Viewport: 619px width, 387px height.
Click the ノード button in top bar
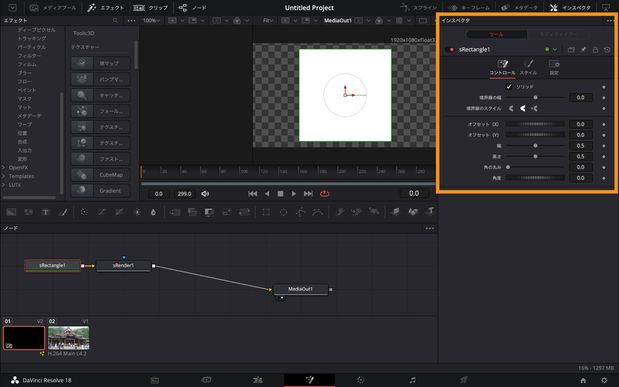[x=192, y=8]
